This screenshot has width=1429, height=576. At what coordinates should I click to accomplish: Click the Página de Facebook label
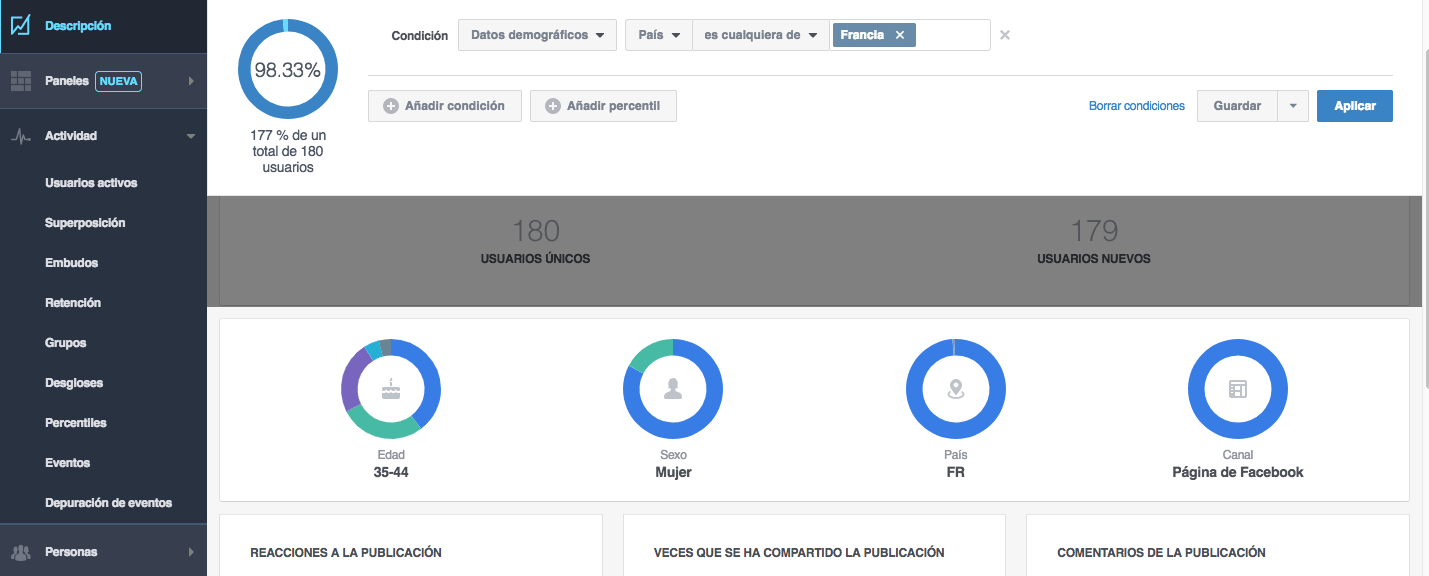coord(1238,472)
